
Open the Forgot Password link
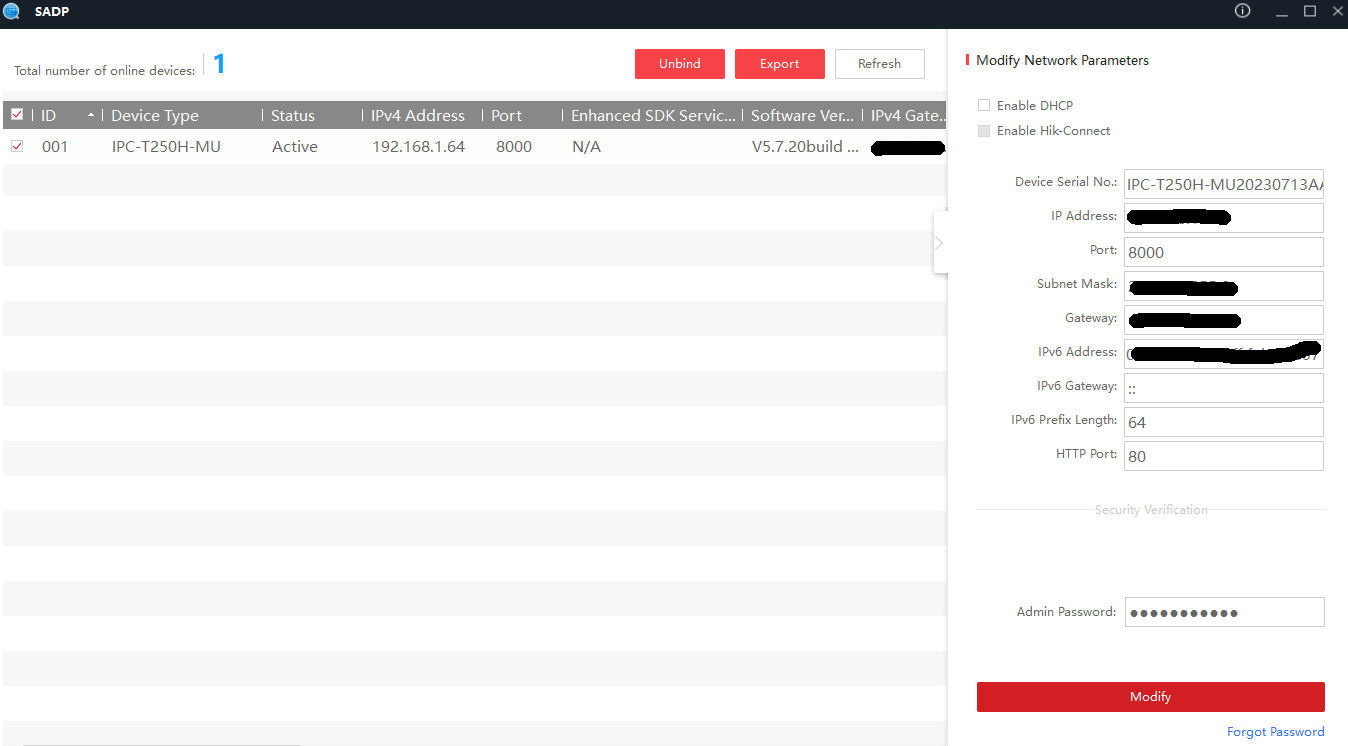pos(1275,732)
